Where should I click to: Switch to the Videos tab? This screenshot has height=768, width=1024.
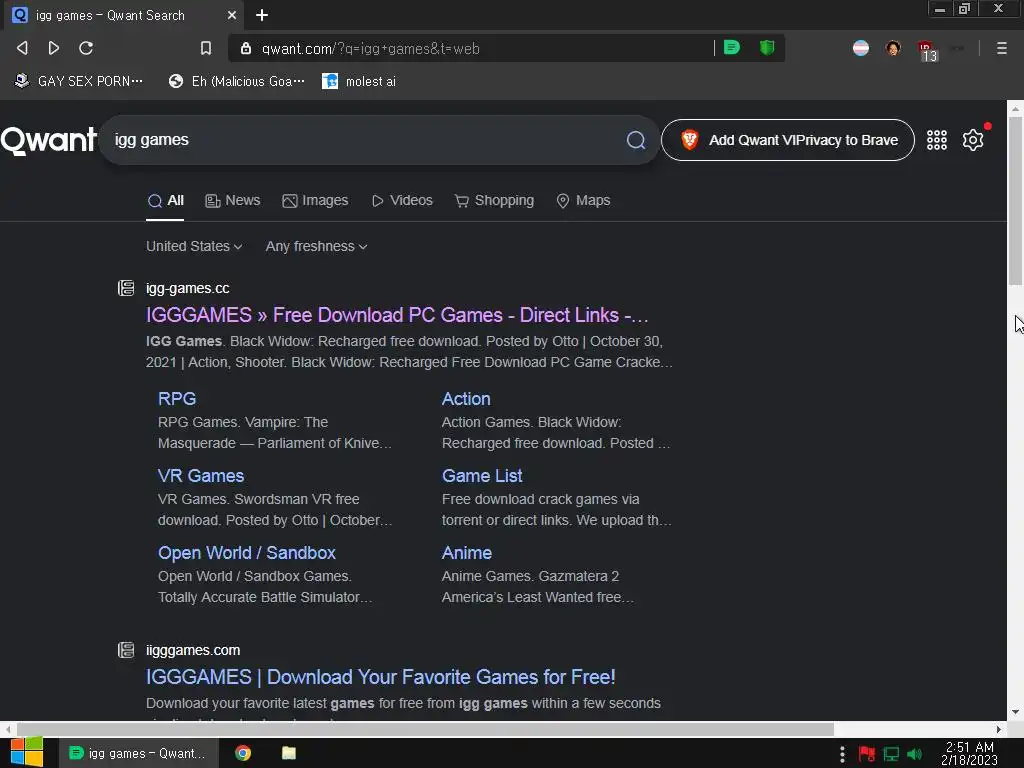(402, 200)
